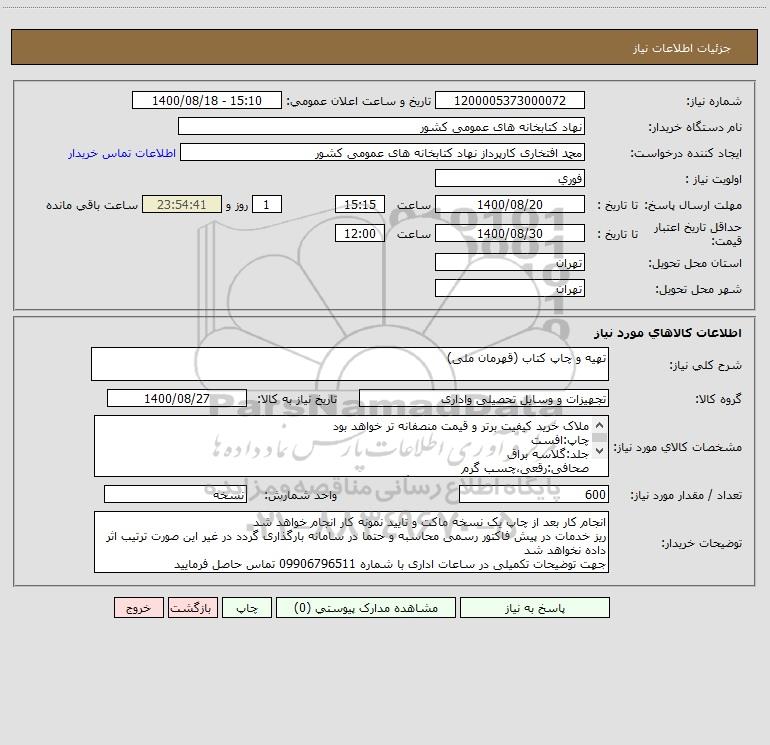Click the چاپ print button

tap(247, 608)
